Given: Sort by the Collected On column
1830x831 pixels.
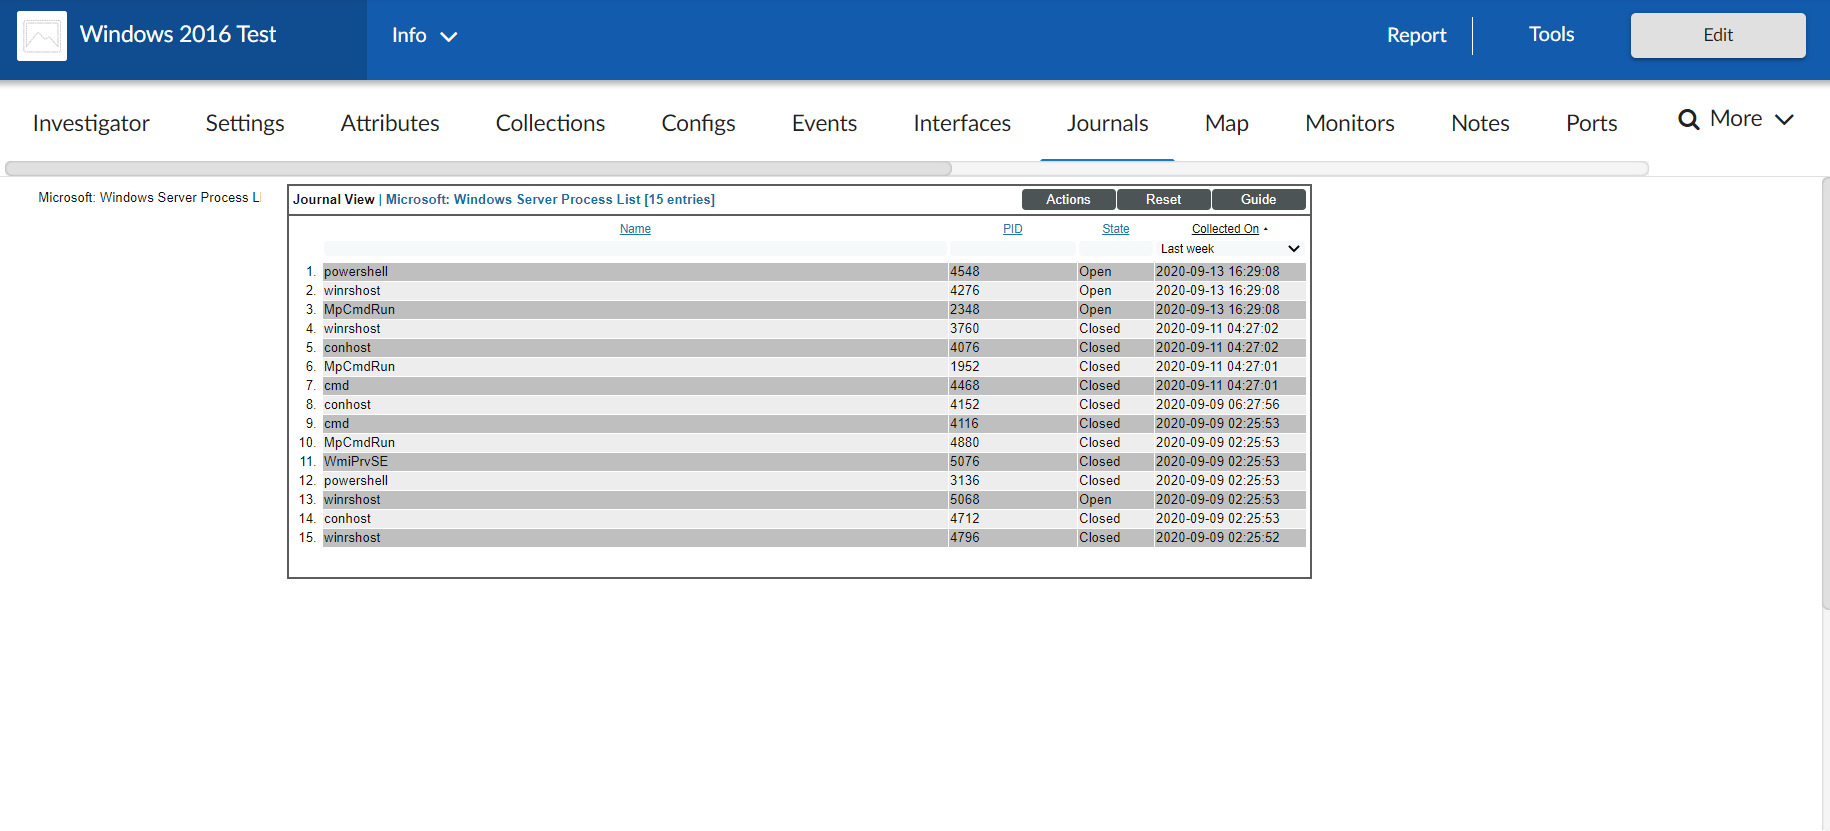Looking at the screenshot, I should [1225, 229].
